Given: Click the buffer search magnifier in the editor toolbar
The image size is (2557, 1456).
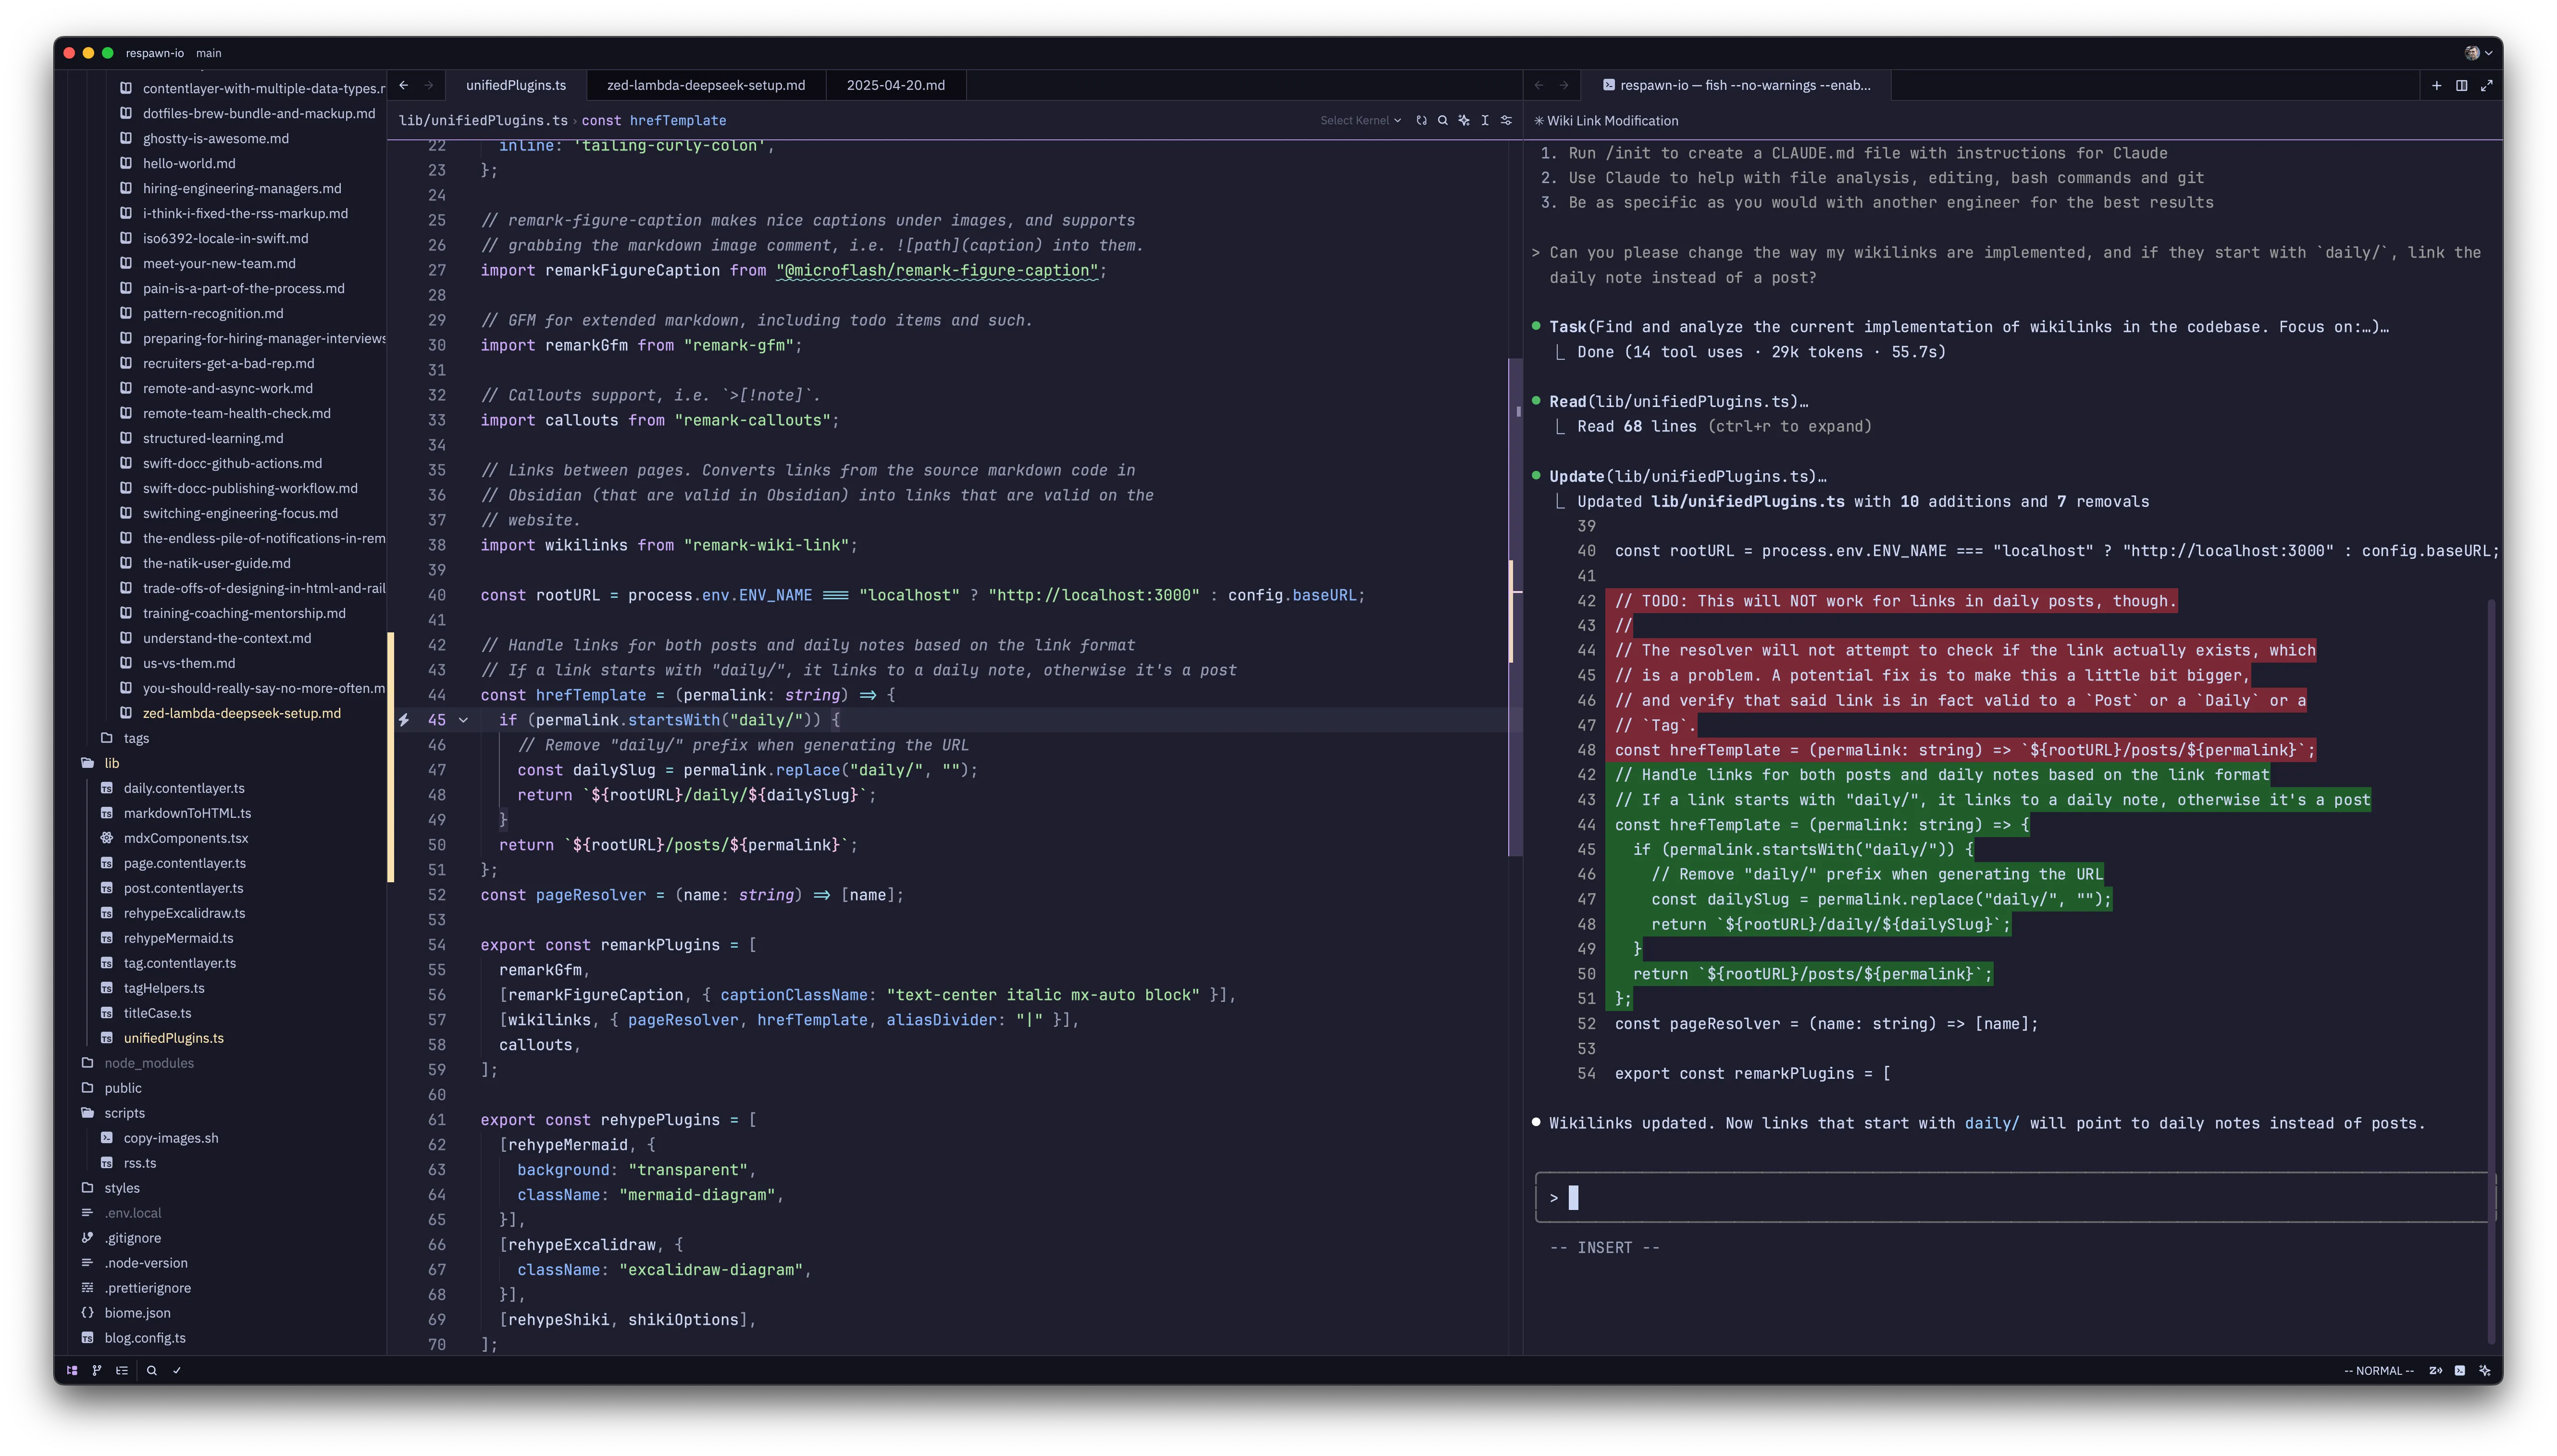Looking at the screenshot, I should click(x=1443, y=120).
